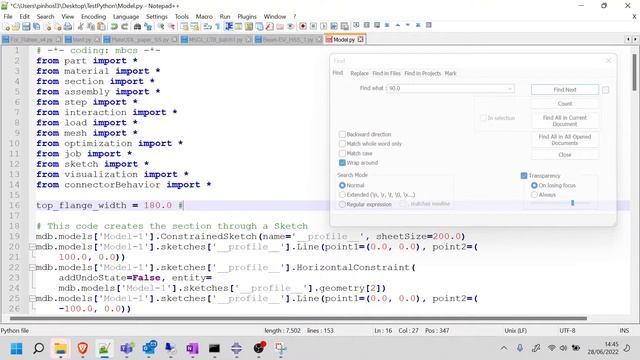Screen dimensions: 640x360
Task: Click the Play macro toolbar icon
Action: point(323,27)
